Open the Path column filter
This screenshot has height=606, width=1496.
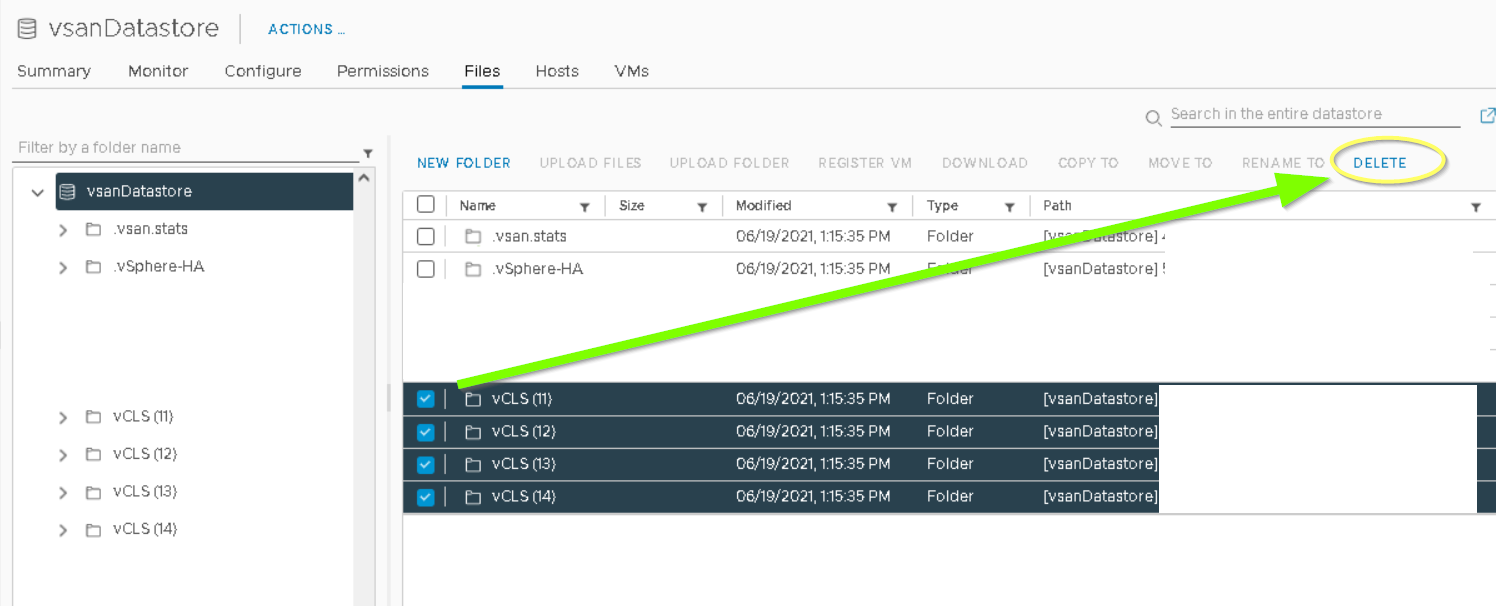(x=1476, y=207)
